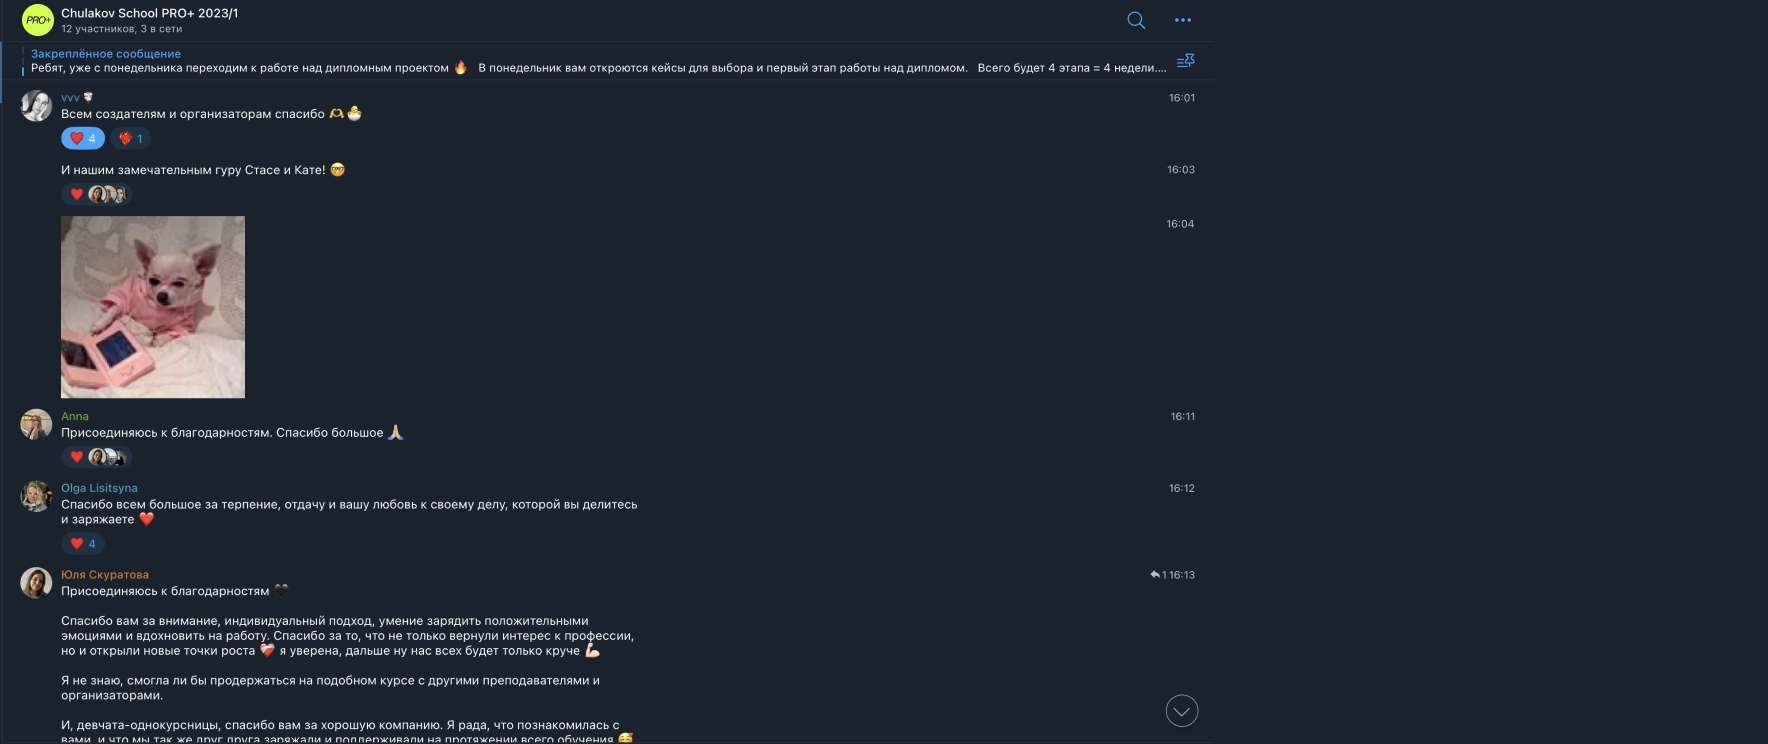The height and width of the screenshot is (744, 1768).
Task: Toggle the broken heart reaction with count 1
Action: (131, 138)
